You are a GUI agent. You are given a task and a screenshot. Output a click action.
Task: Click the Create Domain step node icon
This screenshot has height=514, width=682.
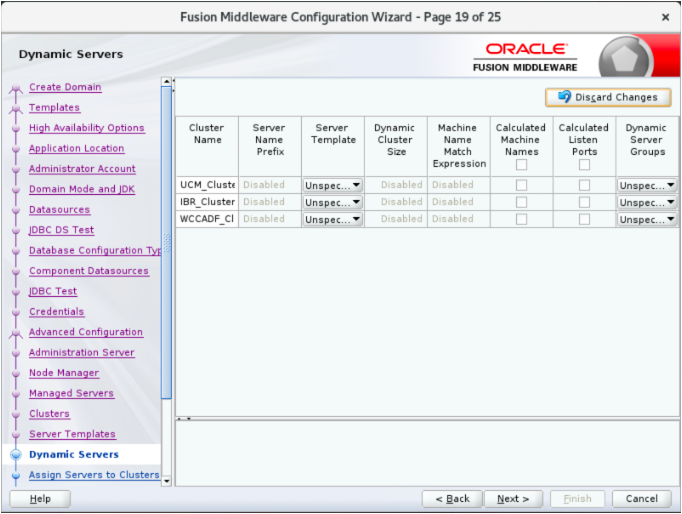(x=16, y=89)
